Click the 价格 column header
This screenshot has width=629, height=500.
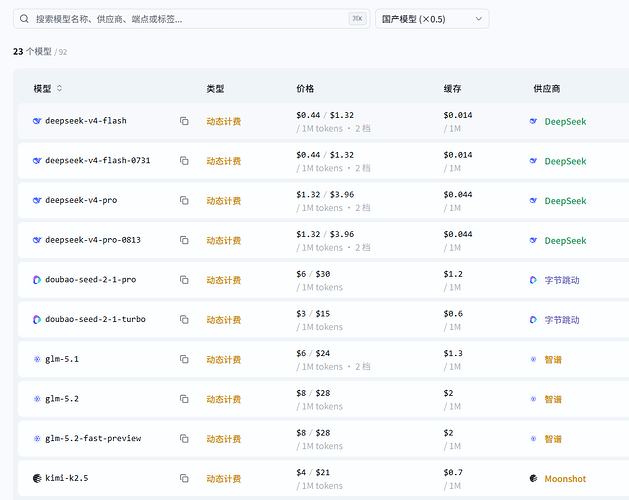click(x=305, y=89)
